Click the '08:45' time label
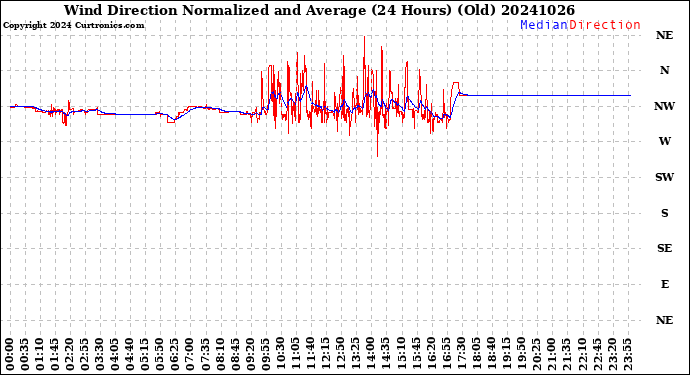The image size is (690, 375). [x=236, y=354]
